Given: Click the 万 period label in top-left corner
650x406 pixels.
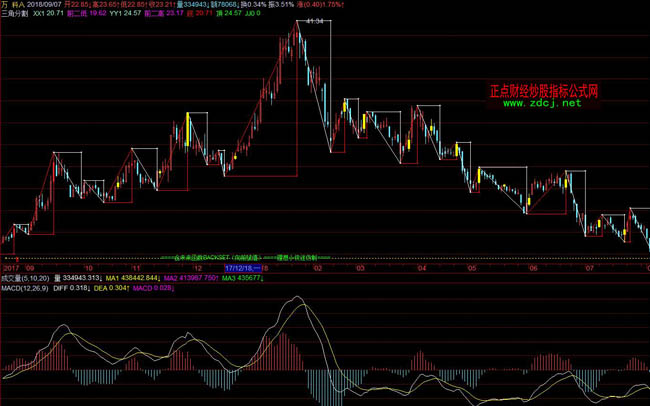Looking at the screenshot, I should coord(5,5).
